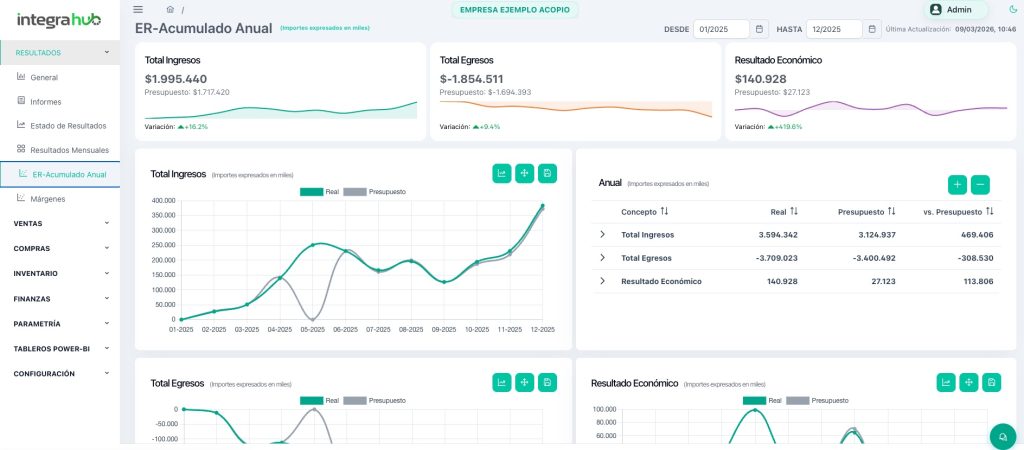Toggle dark mode with the moon icon
Screen dimensions: 1024x450
(x=1014, y=9)
